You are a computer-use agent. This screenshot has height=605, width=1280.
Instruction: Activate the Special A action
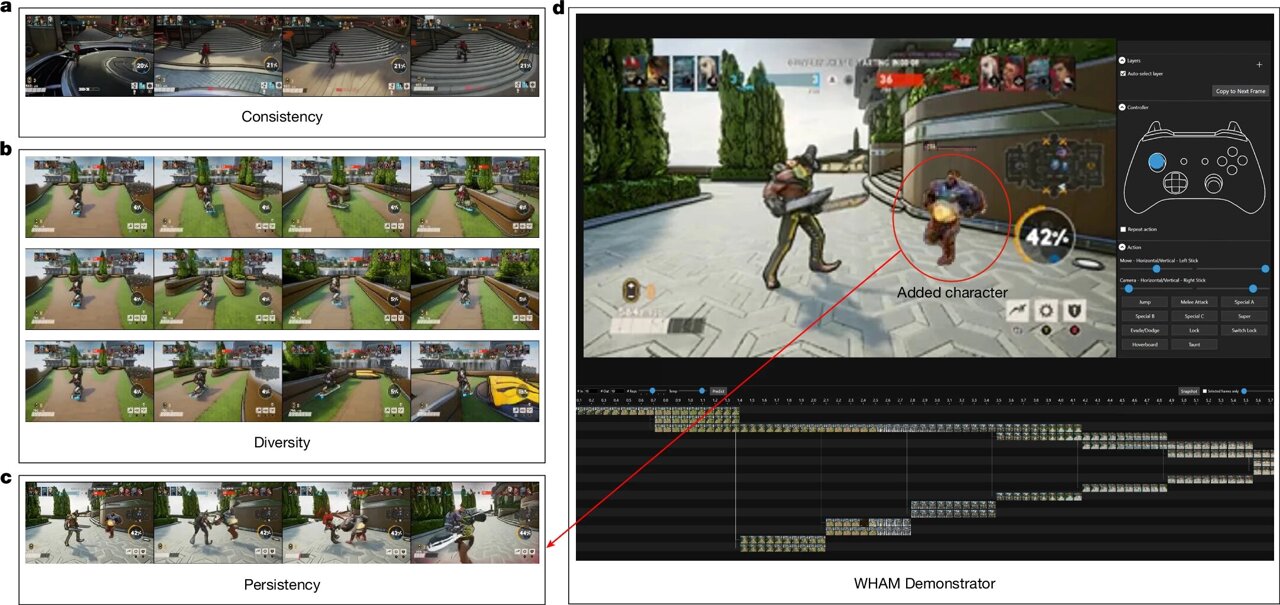coord(1243,302)
